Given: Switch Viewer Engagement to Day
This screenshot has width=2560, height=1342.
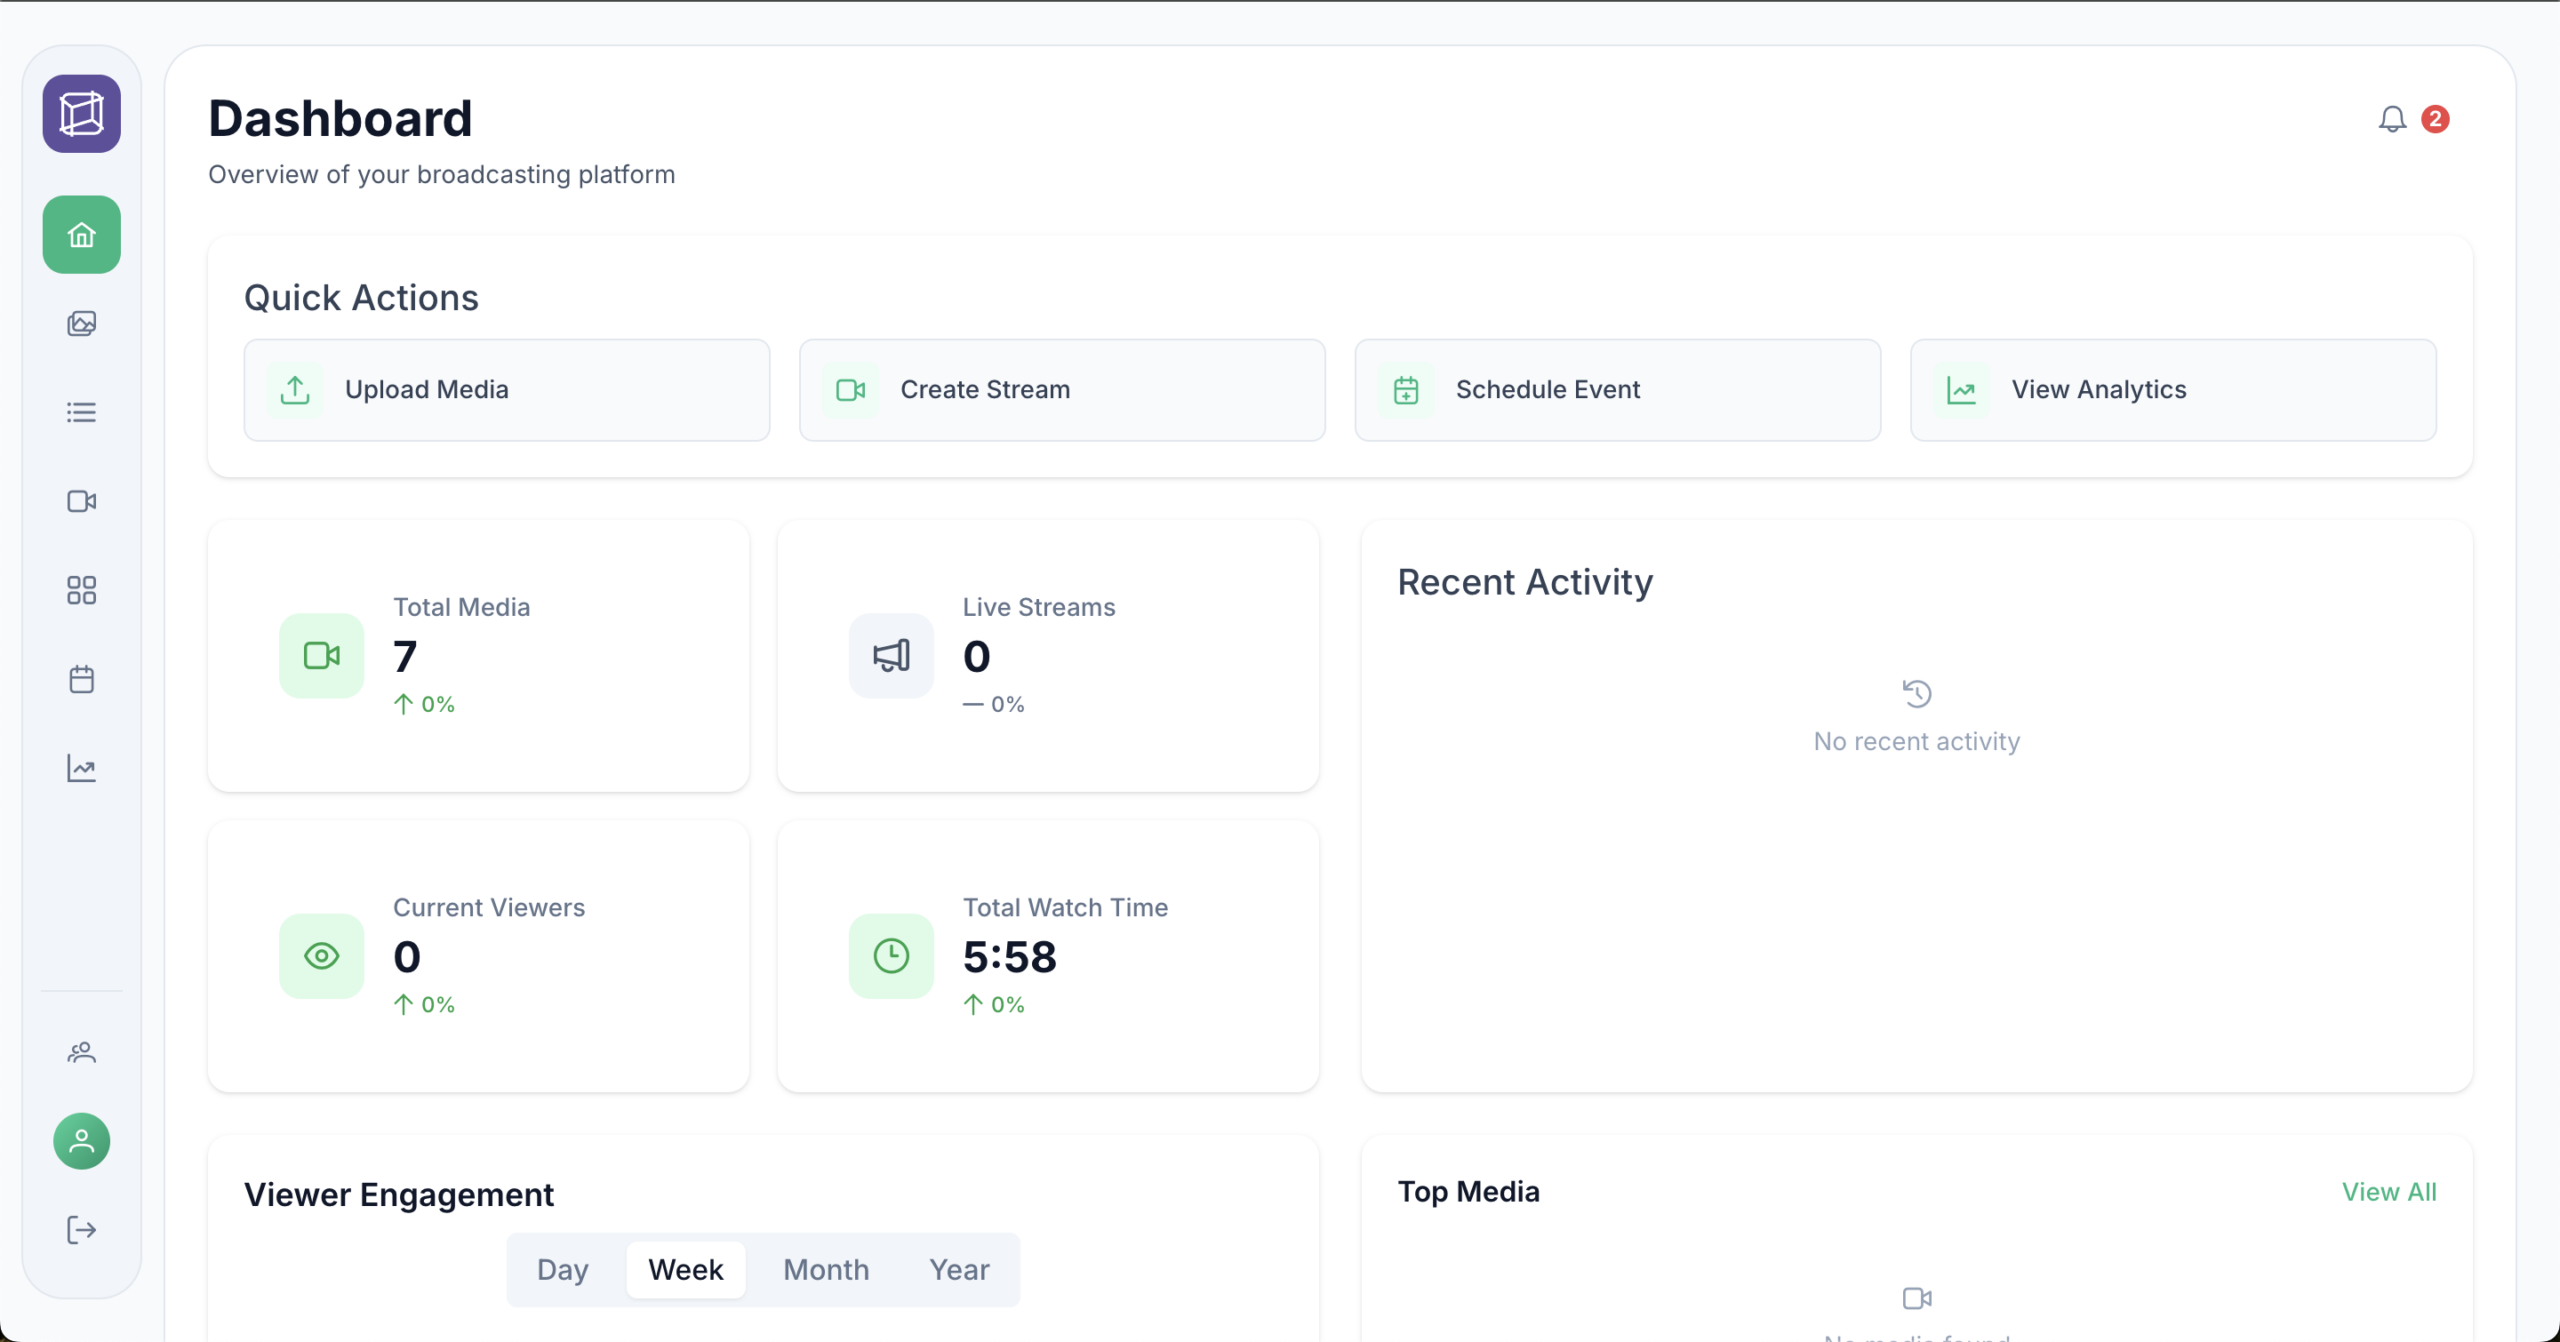Looking at the screenshot, I should [x=563, y=1270].
